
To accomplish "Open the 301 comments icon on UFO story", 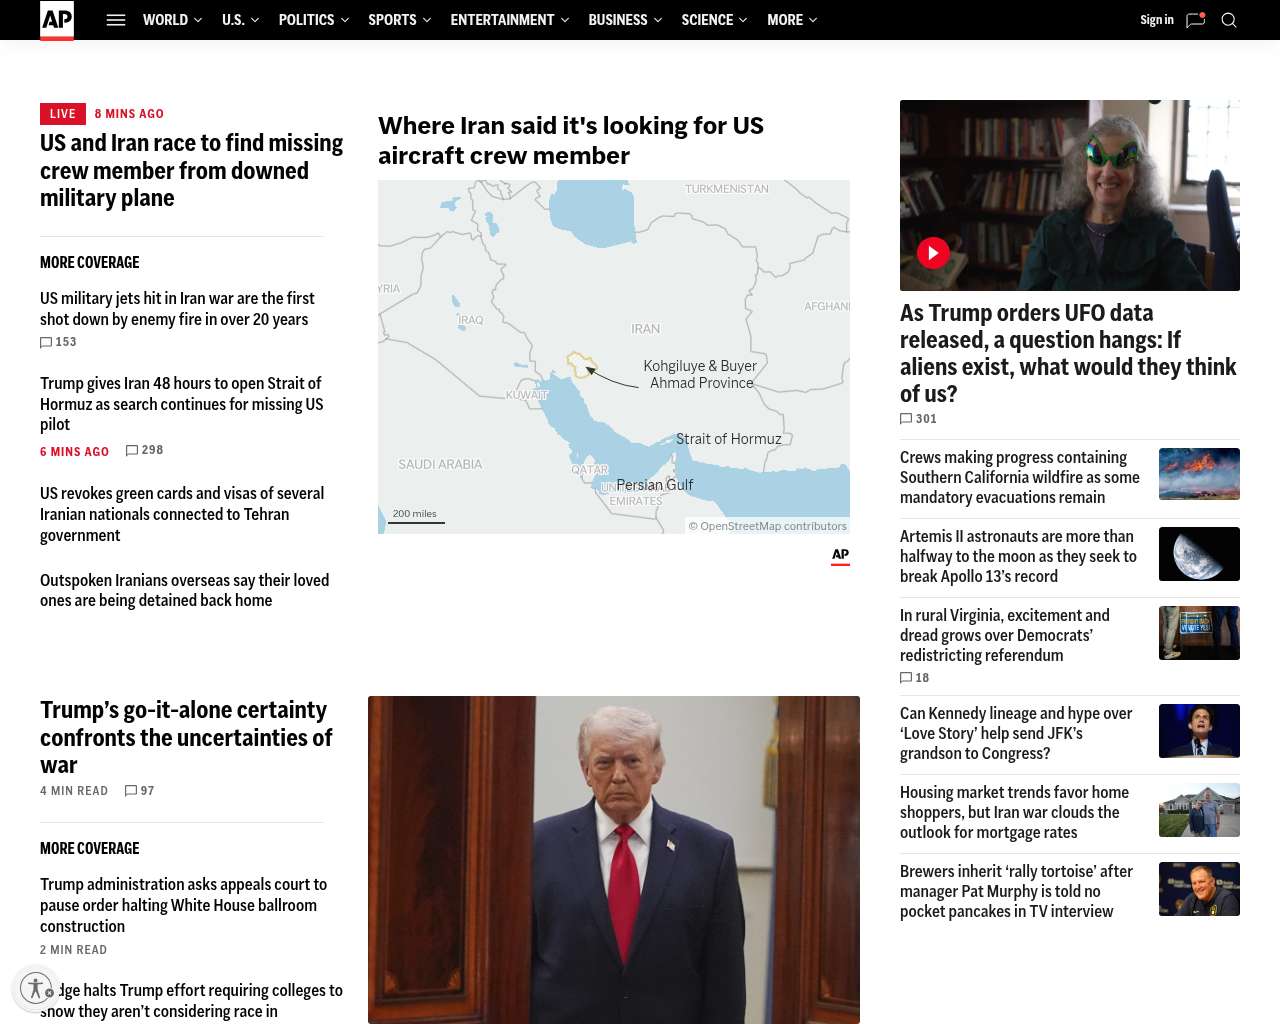I will [x=906, y=419].
